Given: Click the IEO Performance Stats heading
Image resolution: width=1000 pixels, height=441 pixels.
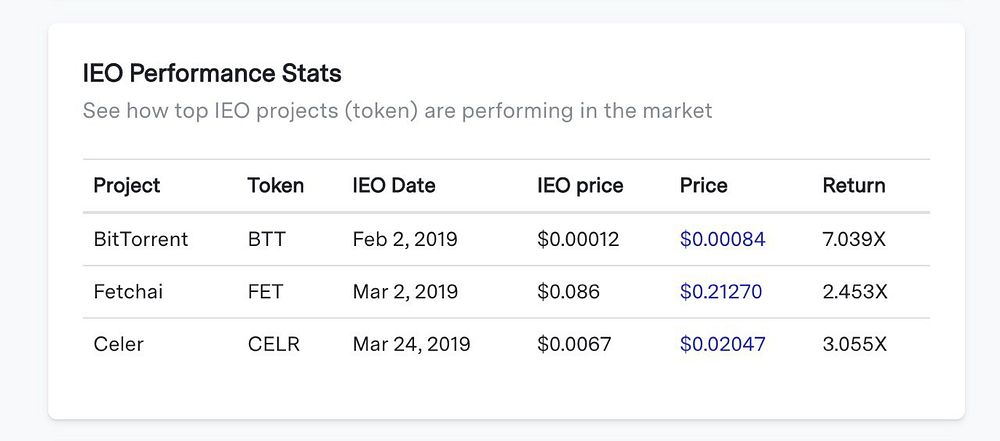Looking at the screenshot, I should [212, 73].
